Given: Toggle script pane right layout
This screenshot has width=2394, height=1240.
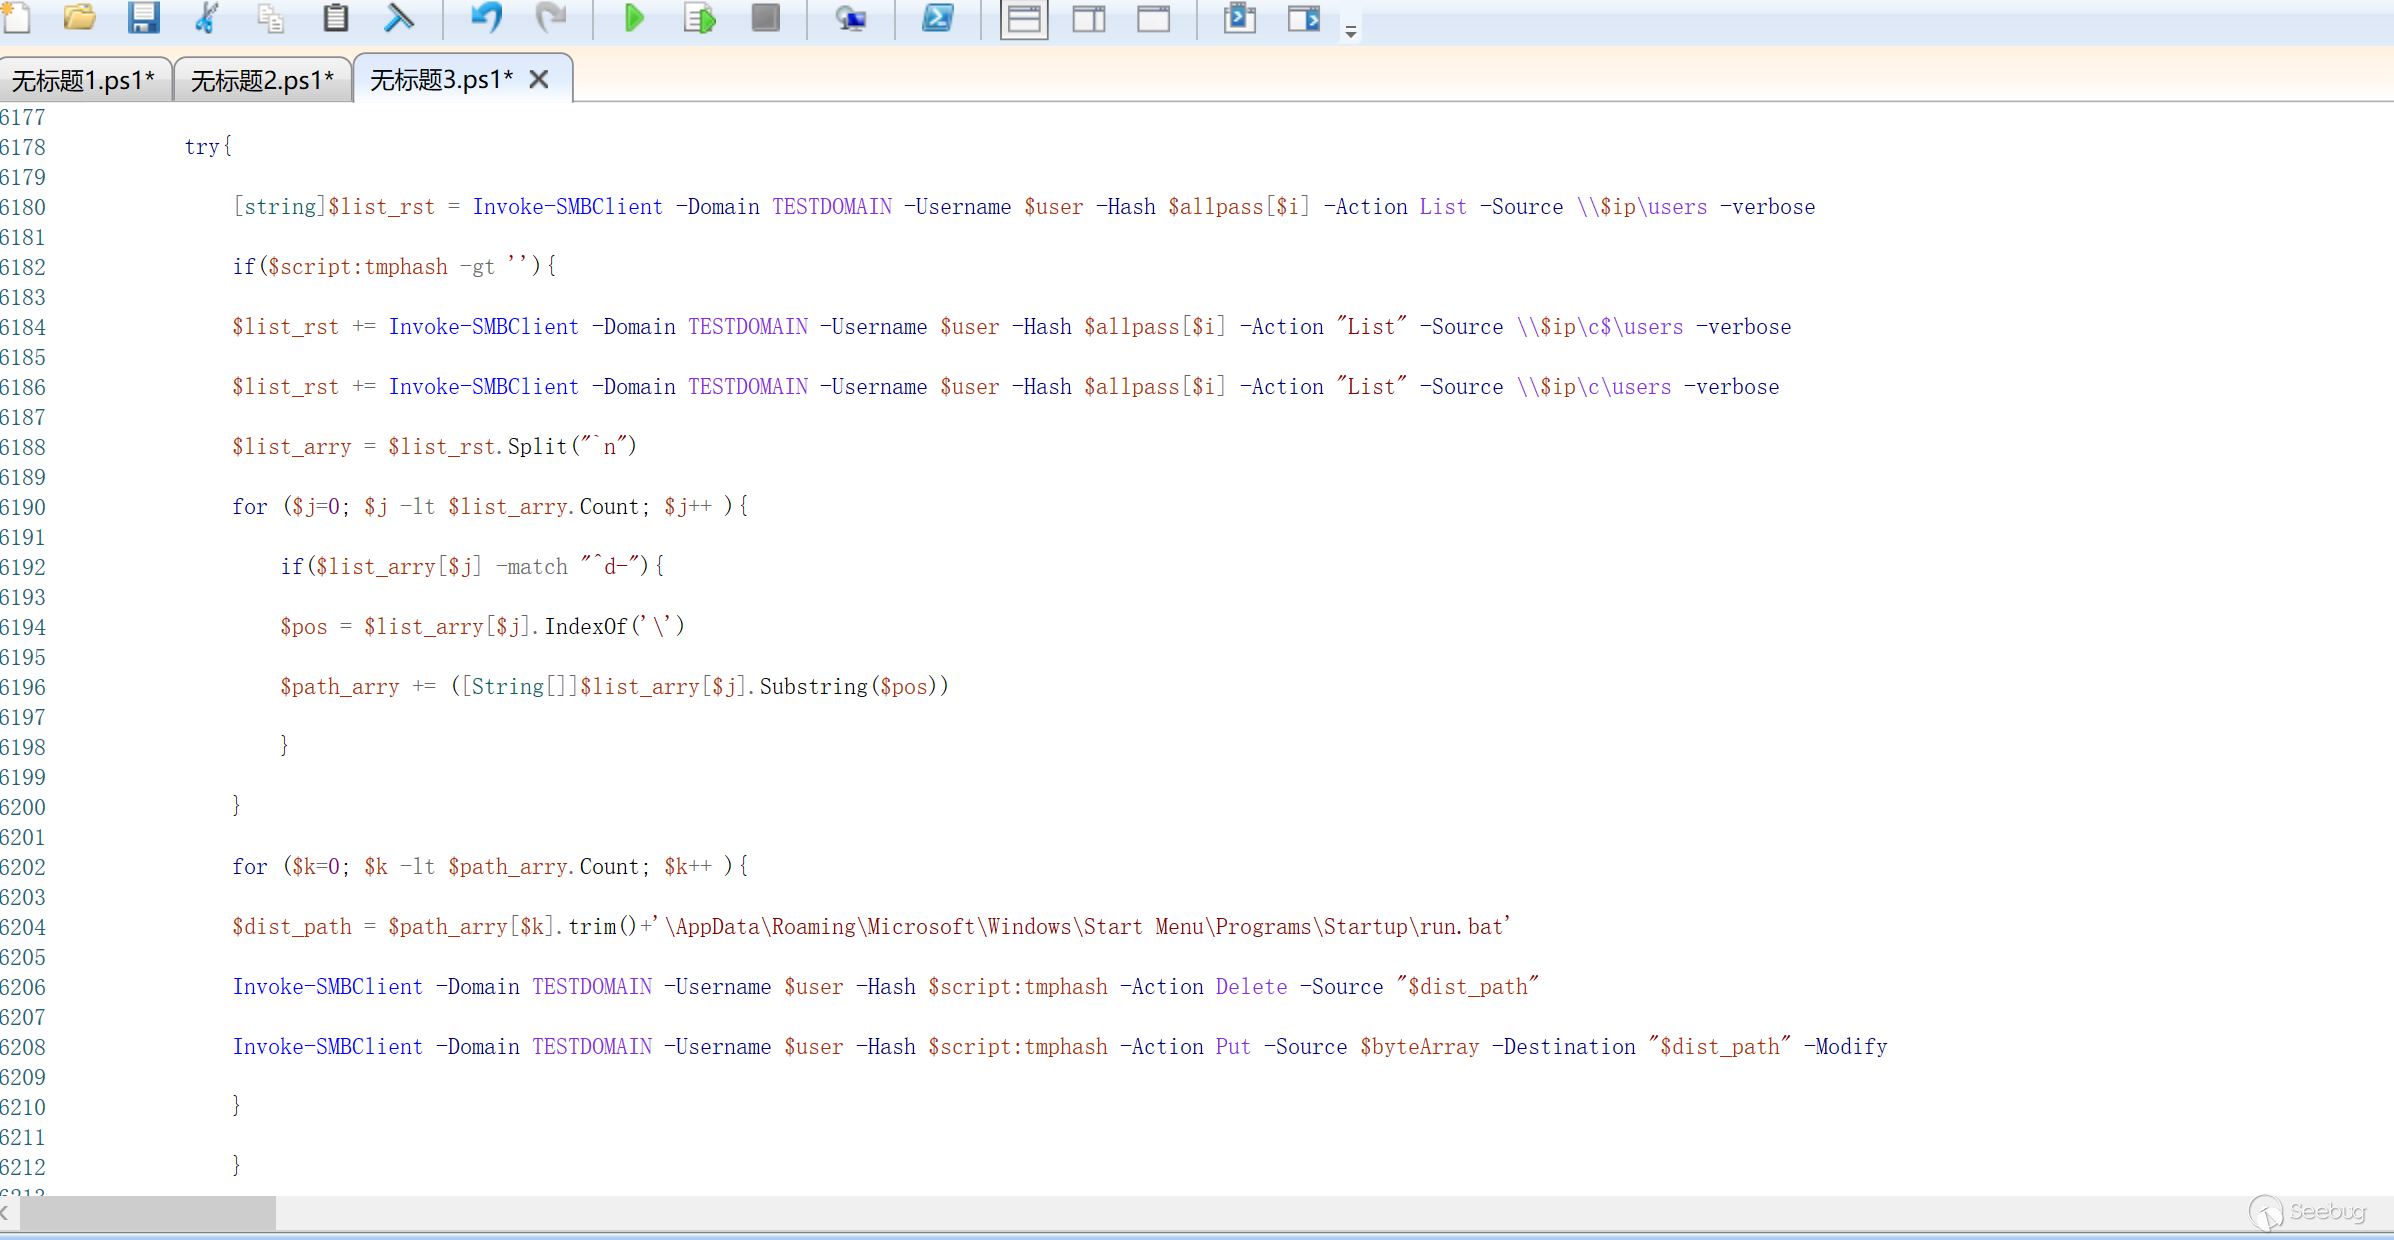Looking at the screenshot, I should pyautogui.click(x=1089, y=18).
